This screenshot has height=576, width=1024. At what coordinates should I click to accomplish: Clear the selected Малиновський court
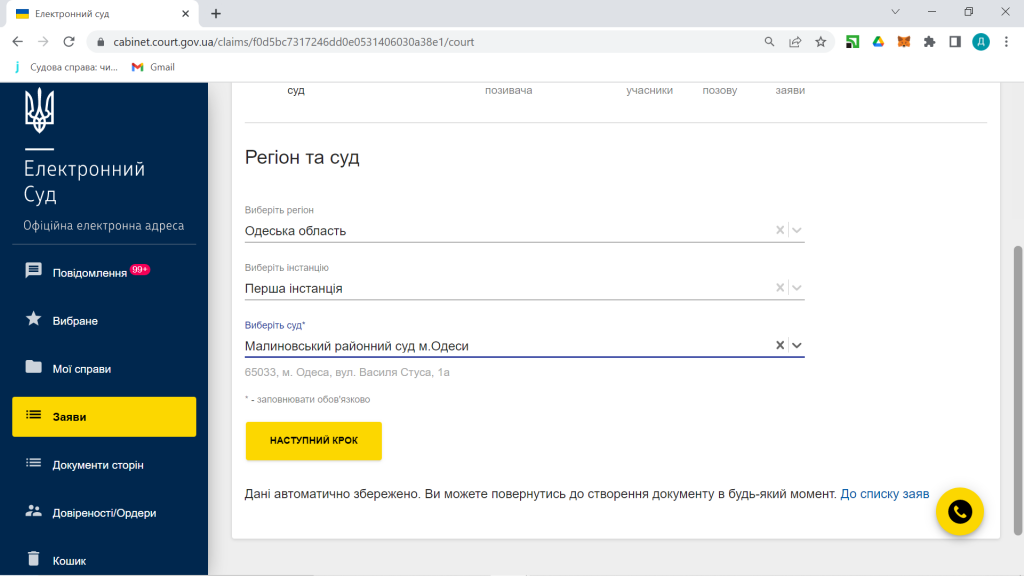point(780,345)
